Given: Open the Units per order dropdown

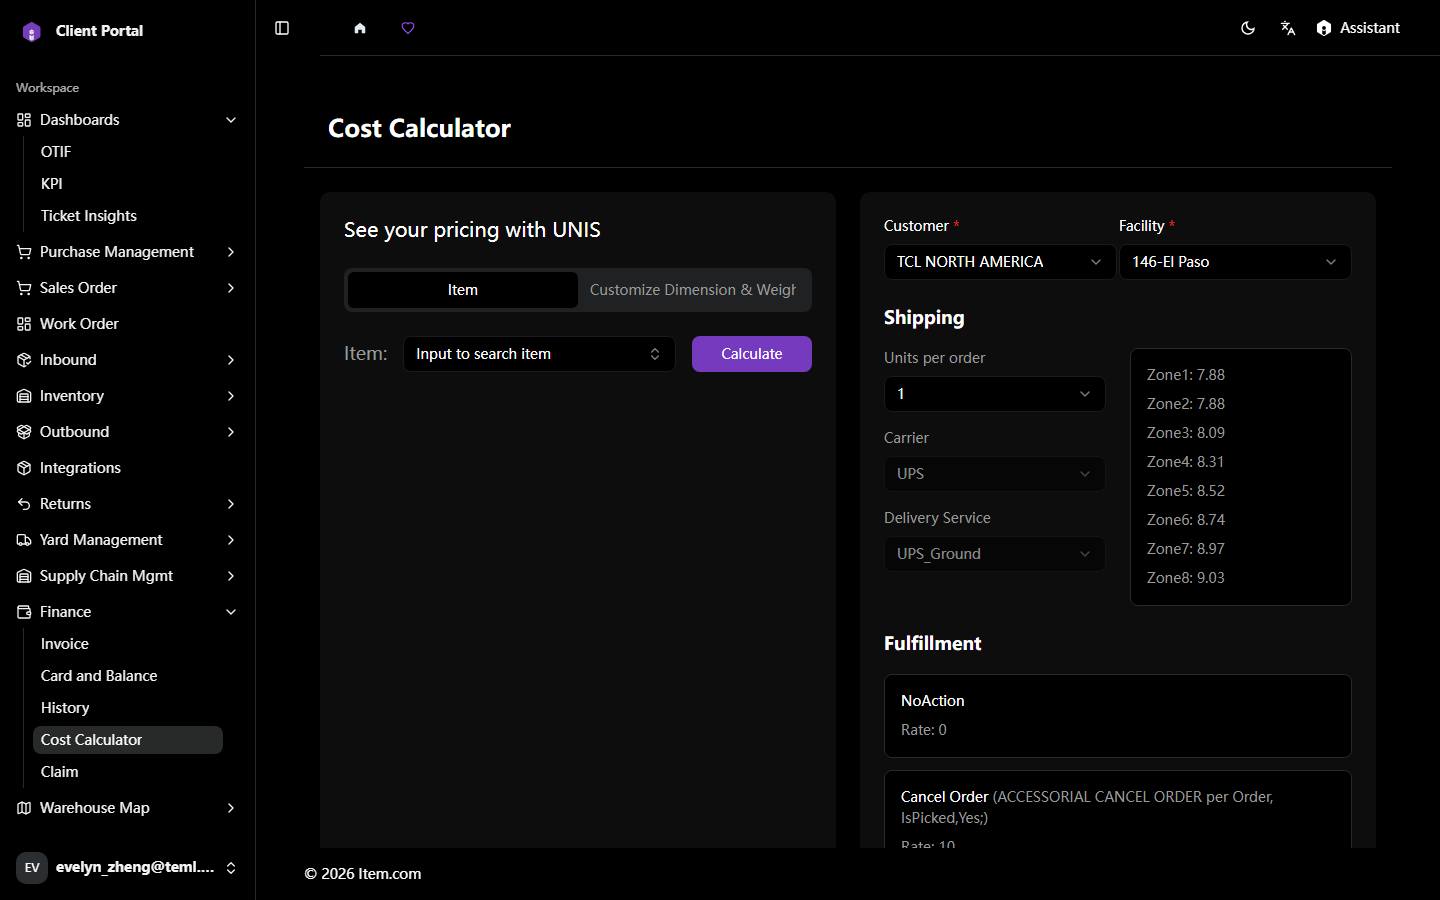Looking at the screenshot, I should tap(995, 394).
